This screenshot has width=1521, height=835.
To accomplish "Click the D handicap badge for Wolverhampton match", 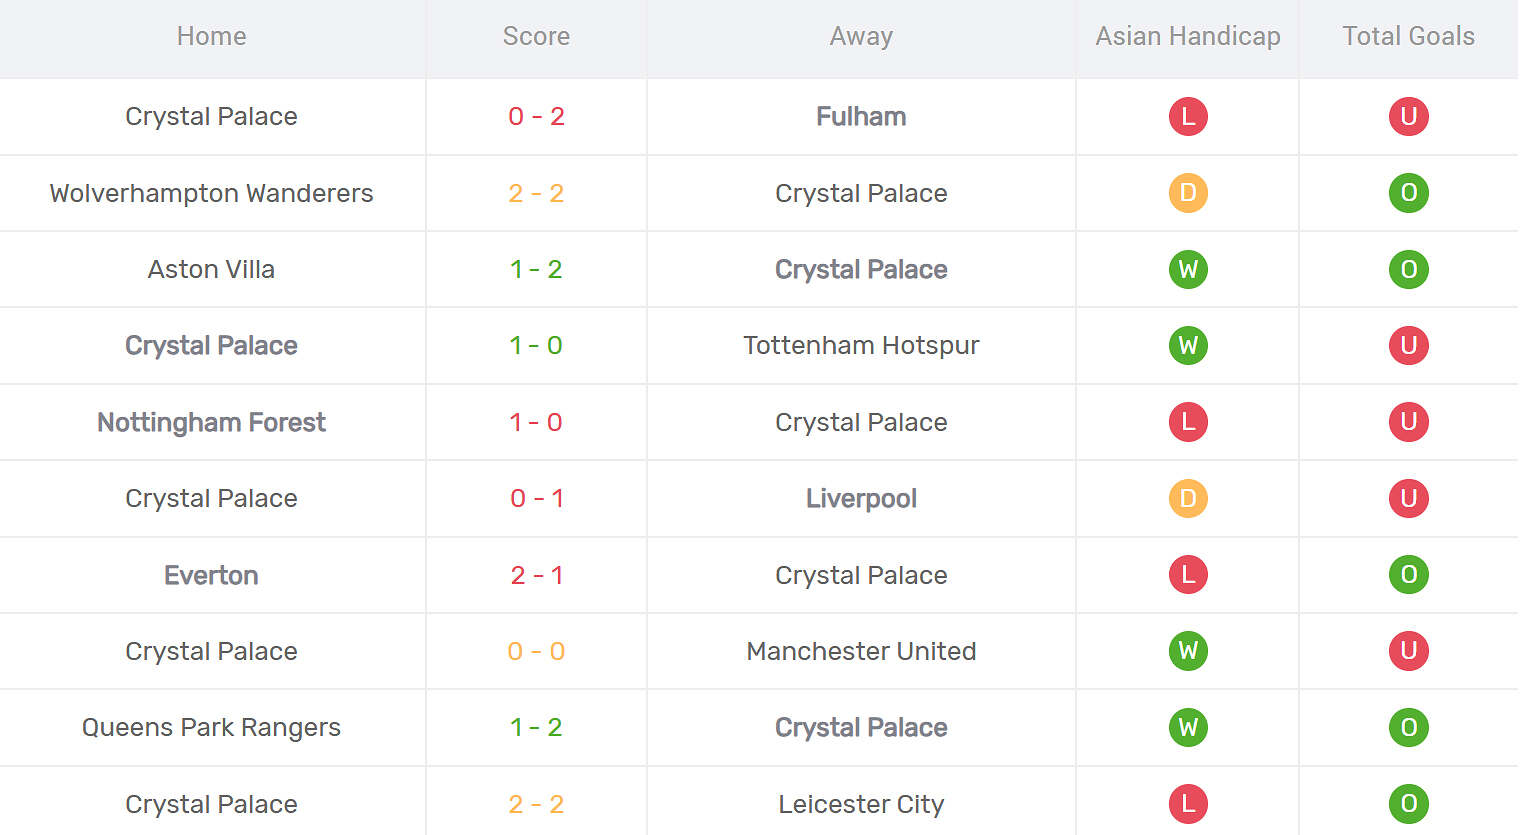I will point(1188,193).
